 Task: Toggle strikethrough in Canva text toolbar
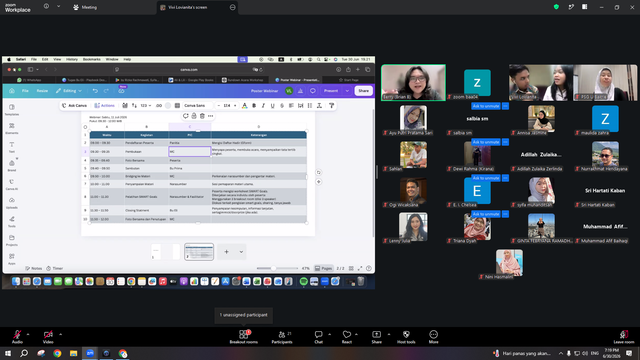coord(282,105)
